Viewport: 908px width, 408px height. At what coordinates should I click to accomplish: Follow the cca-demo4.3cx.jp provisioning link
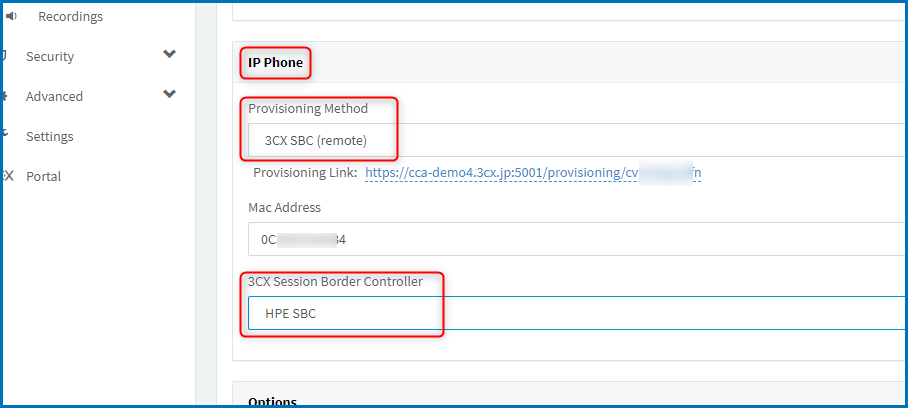click(x=533, y=172)
